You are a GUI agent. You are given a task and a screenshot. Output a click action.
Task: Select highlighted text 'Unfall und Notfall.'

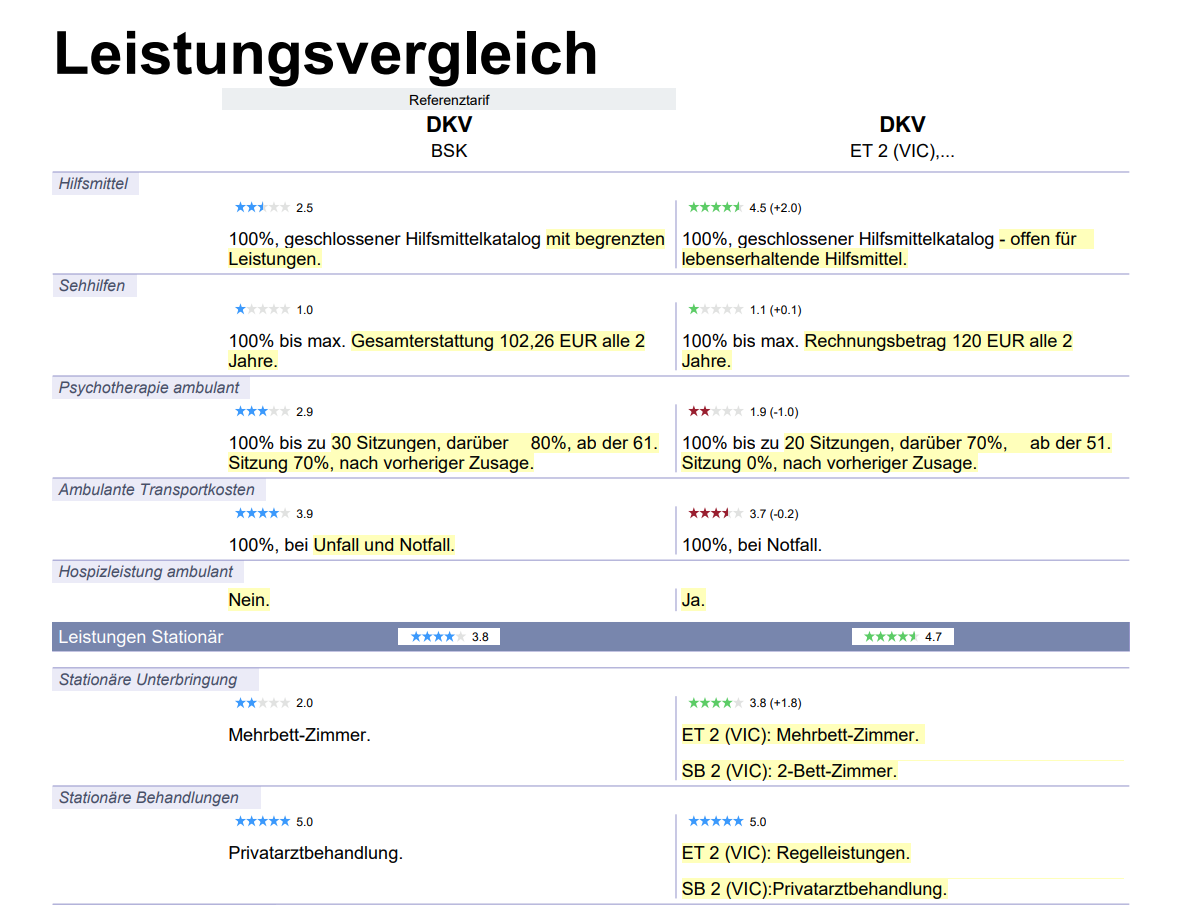tap(384, 544)
